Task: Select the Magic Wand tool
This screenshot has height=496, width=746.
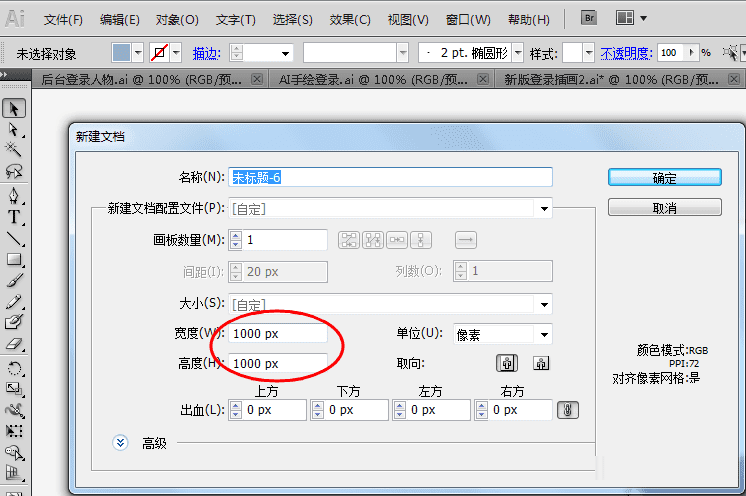Action: (14, 150)
